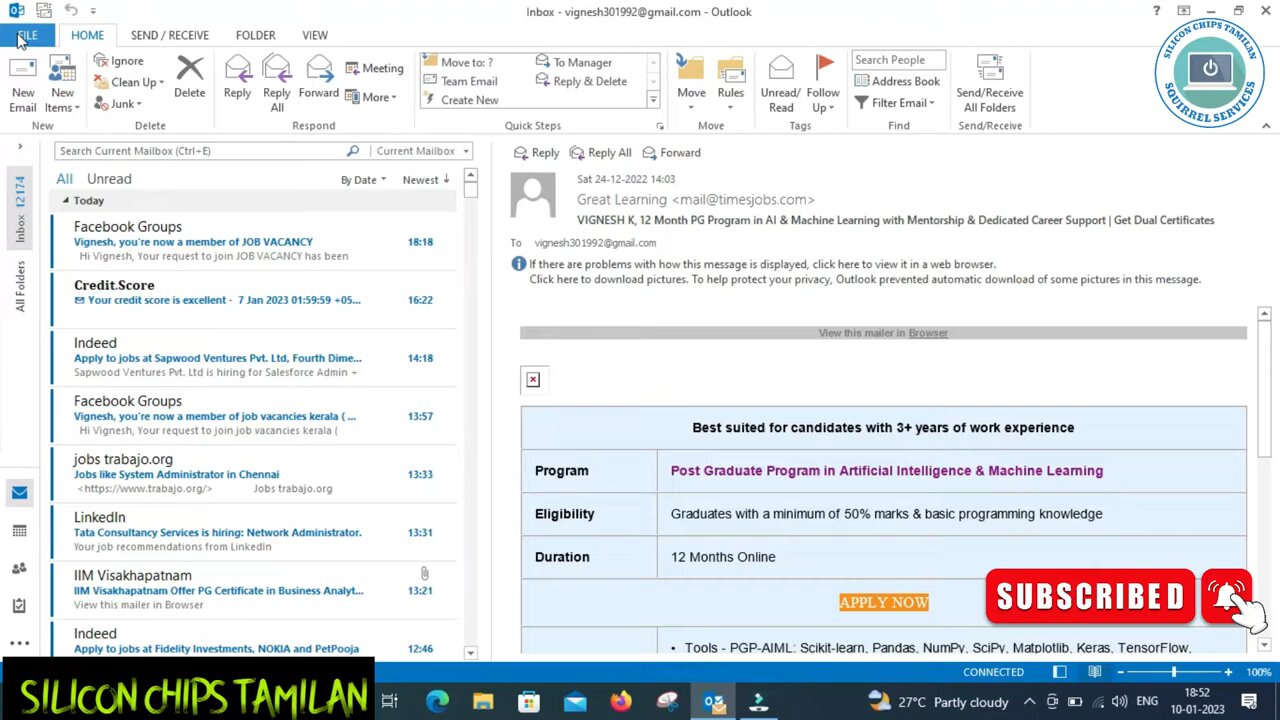Select the Reply & Delete quick step
The image size is (1280, 720).
581,81
